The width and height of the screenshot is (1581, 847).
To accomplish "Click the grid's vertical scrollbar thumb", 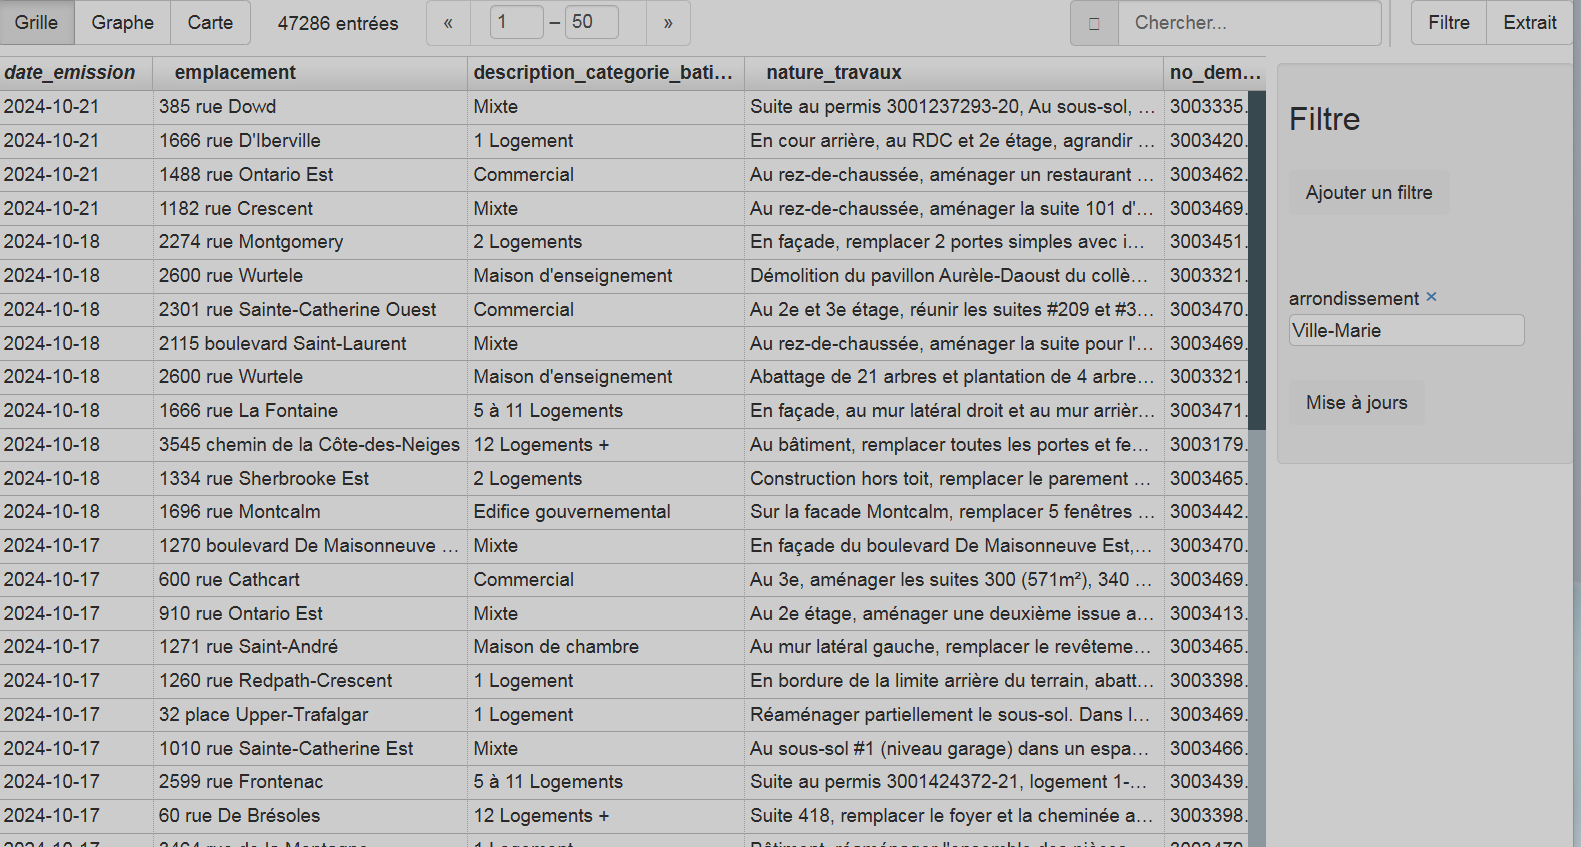I will (1256, 260).
